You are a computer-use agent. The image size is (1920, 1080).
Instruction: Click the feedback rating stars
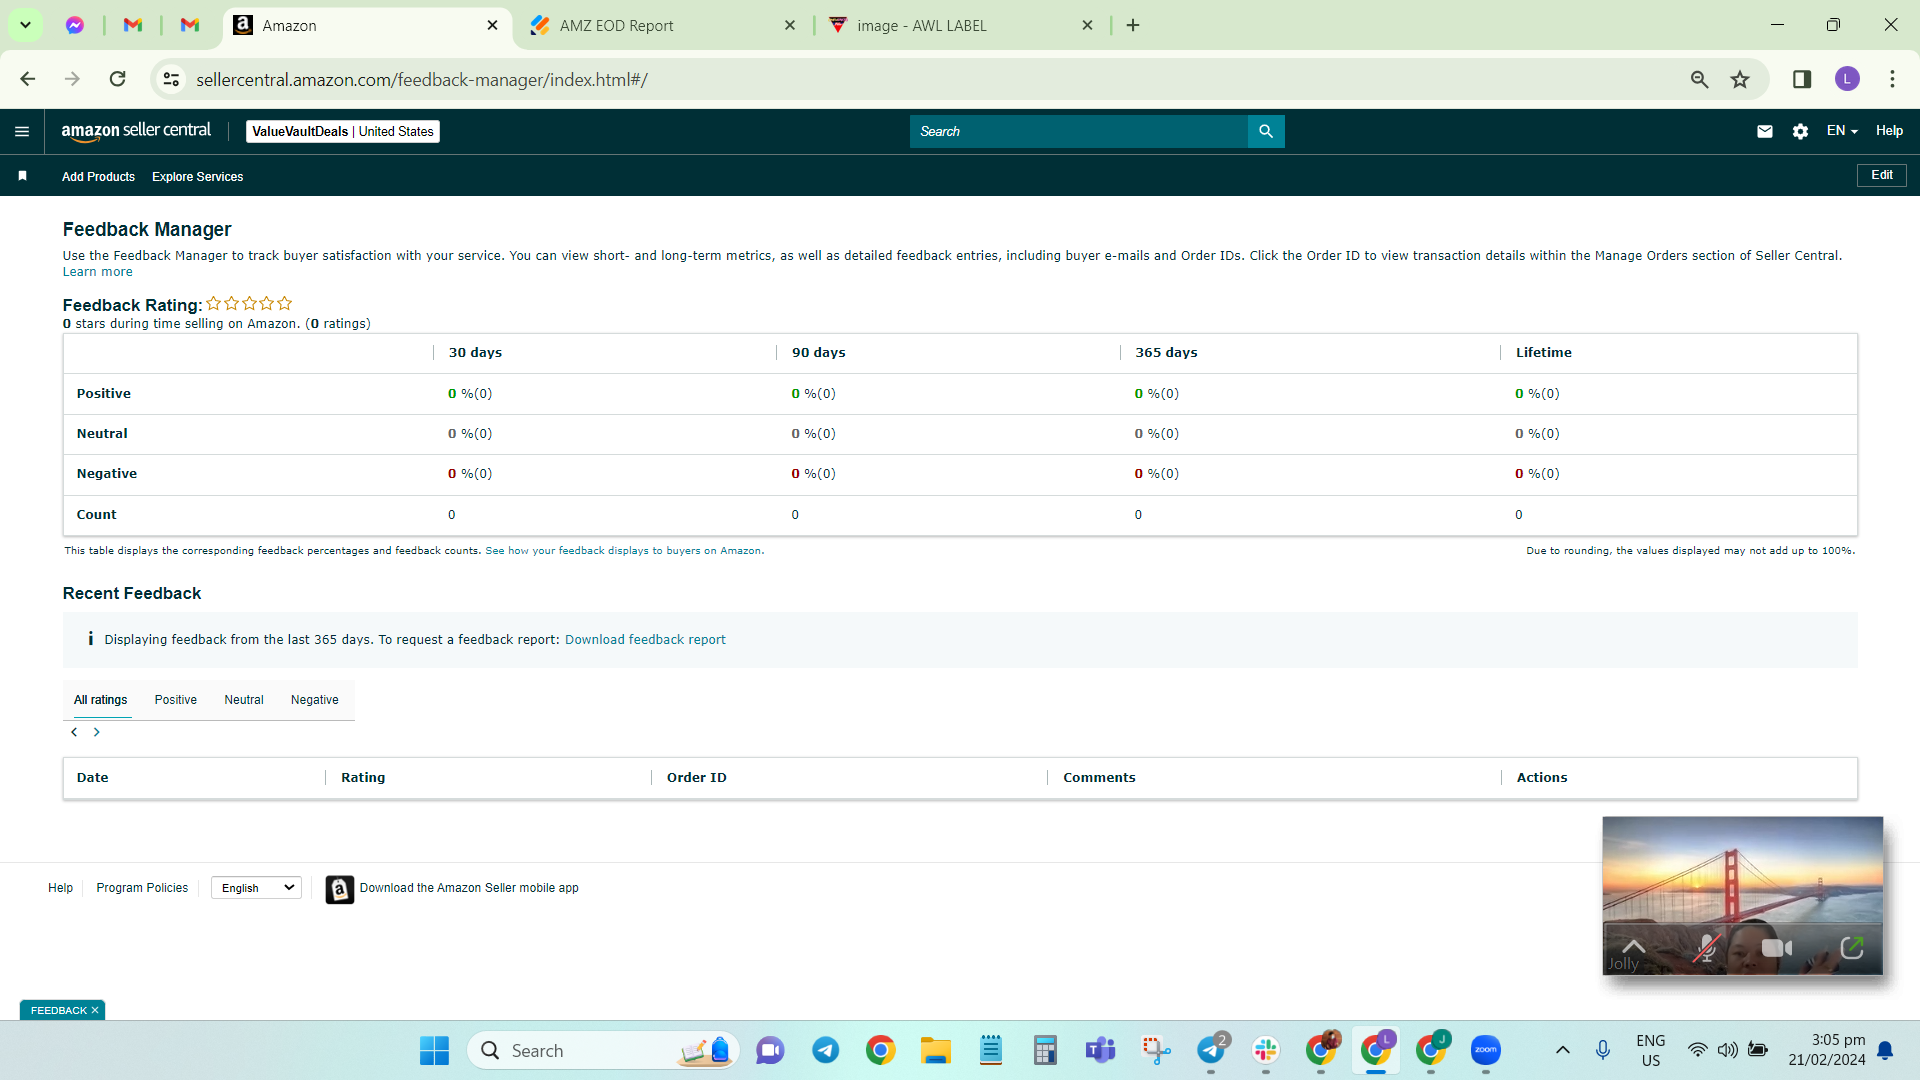coord(249,304)
